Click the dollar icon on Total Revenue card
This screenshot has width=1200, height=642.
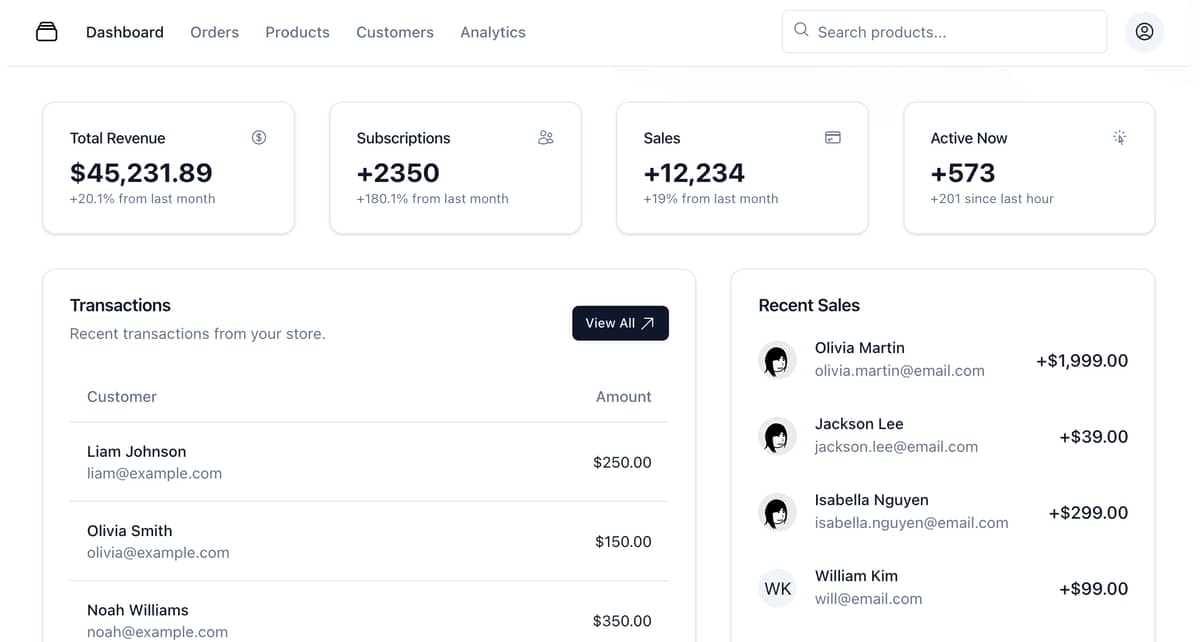(x=259, y=137)
